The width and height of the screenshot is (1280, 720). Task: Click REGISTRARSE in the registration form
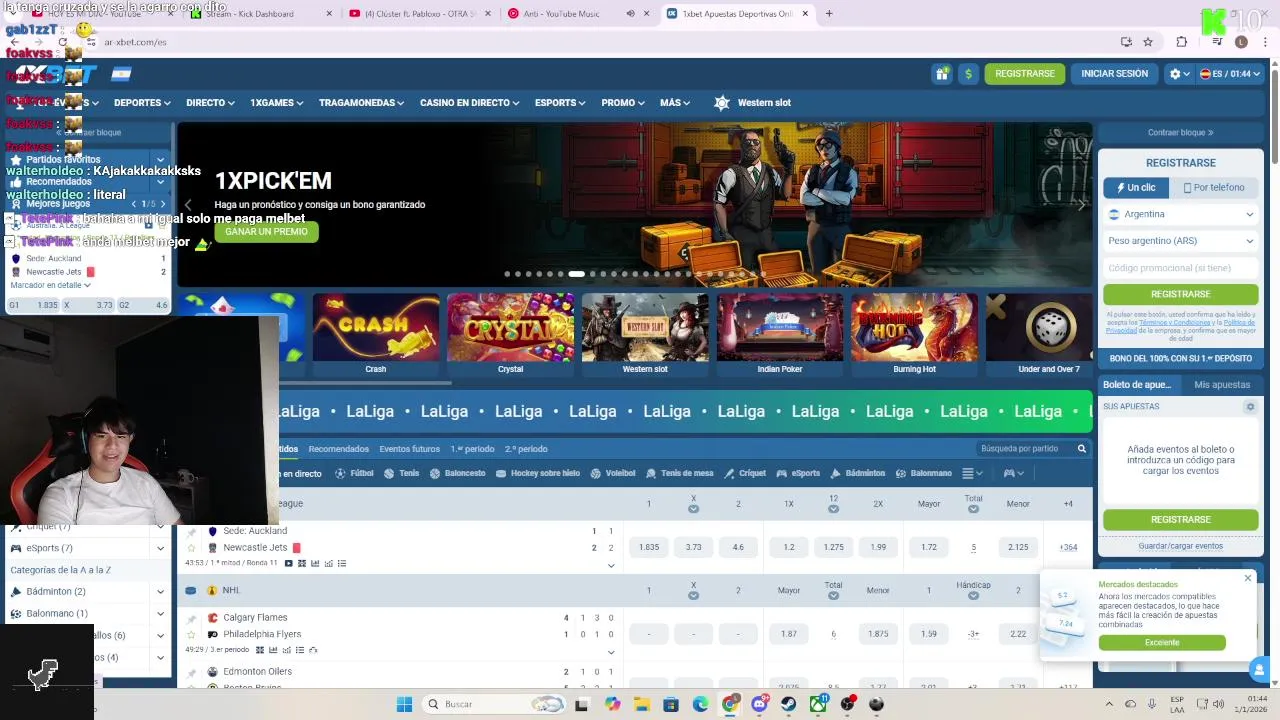pos(1181,294)
